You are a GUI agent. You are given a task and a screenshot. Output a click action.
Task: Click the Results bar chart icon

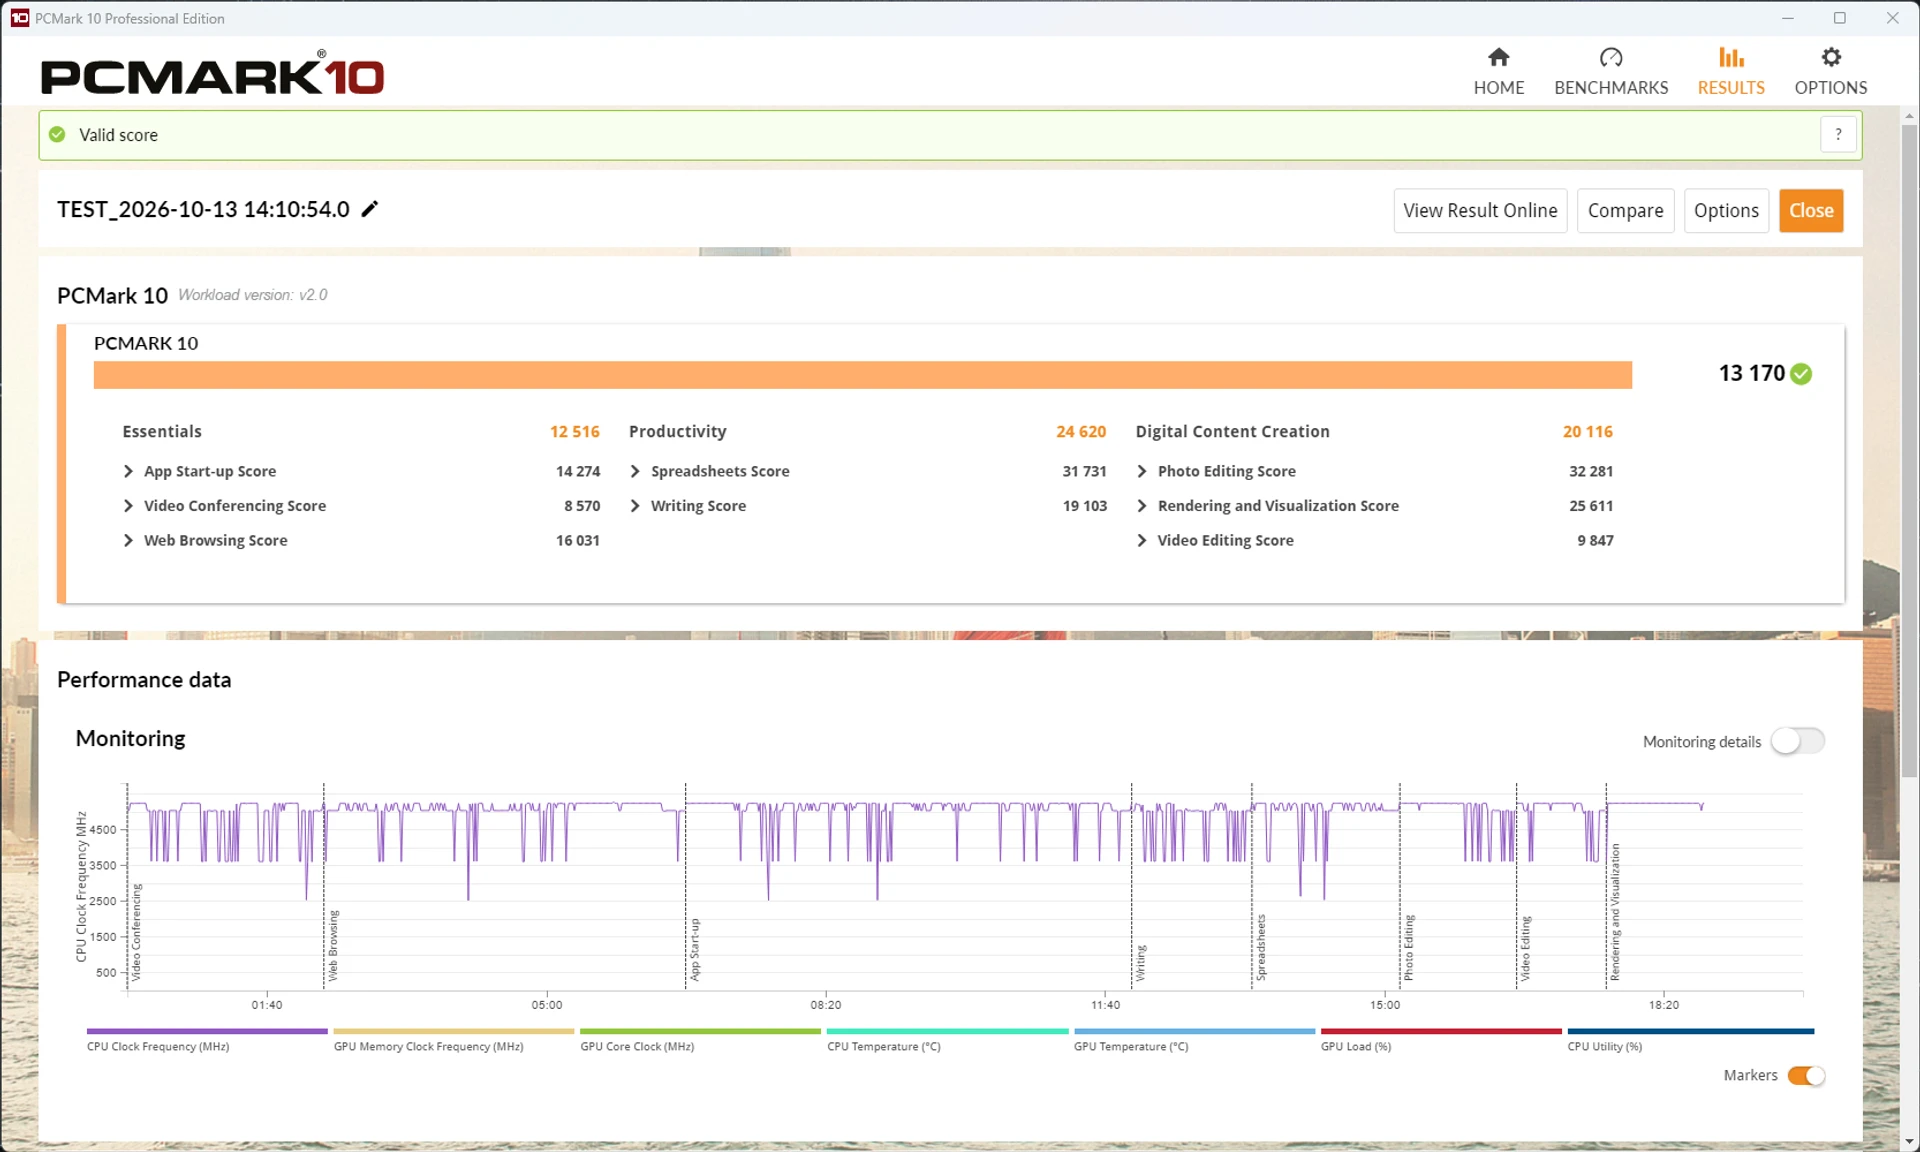1731,57
